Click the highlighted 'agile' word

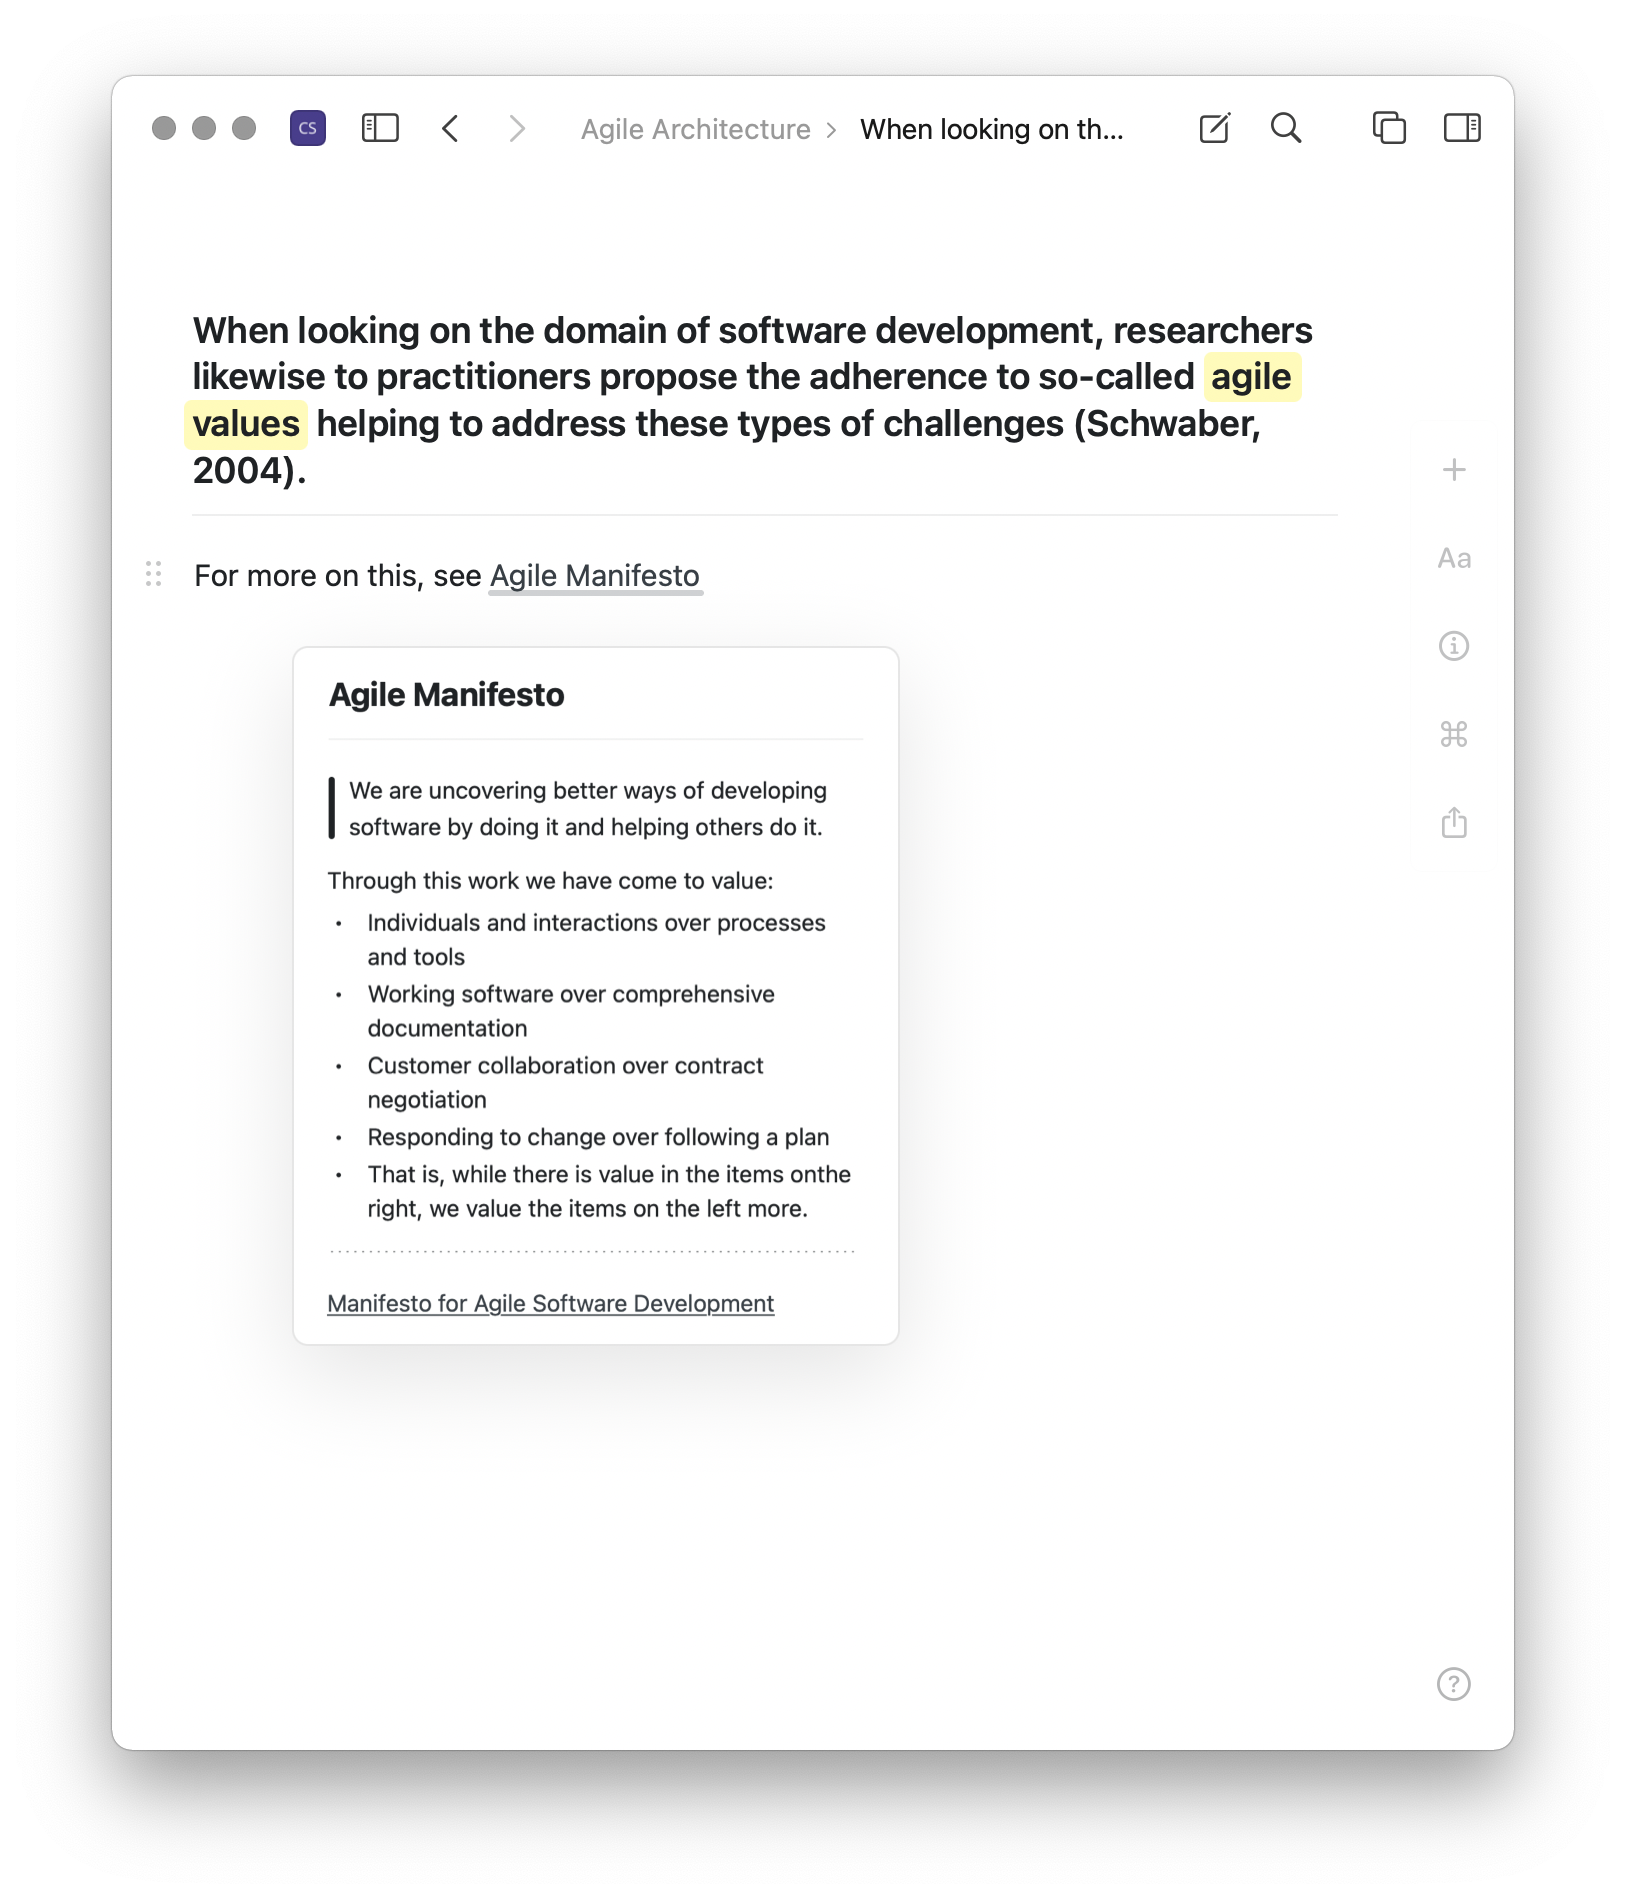point(1252,377)
